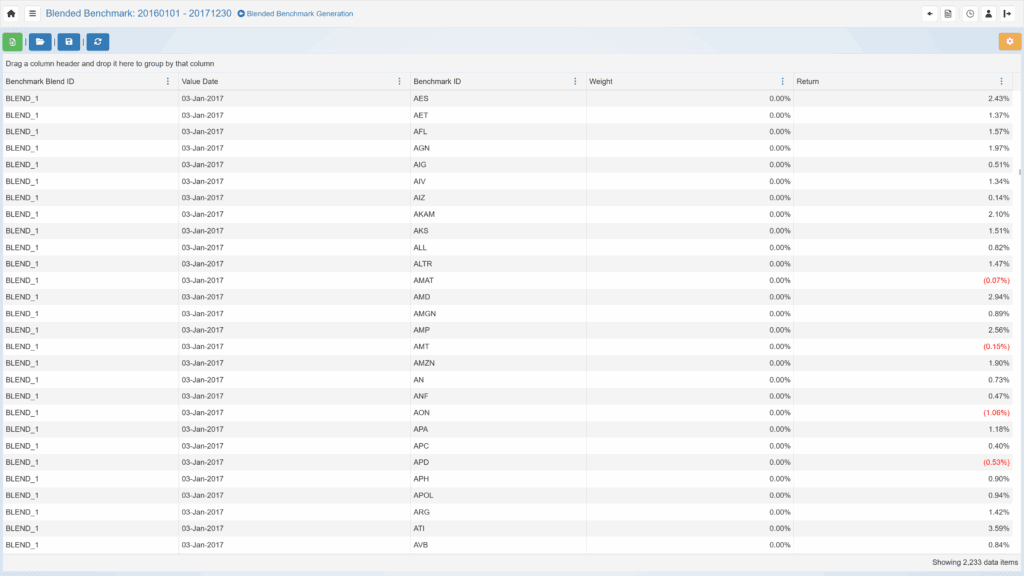Viewport: 1024px width, 576px height.
Task: Select the AMZN benchmark row
Action: (x=424, y=363)
